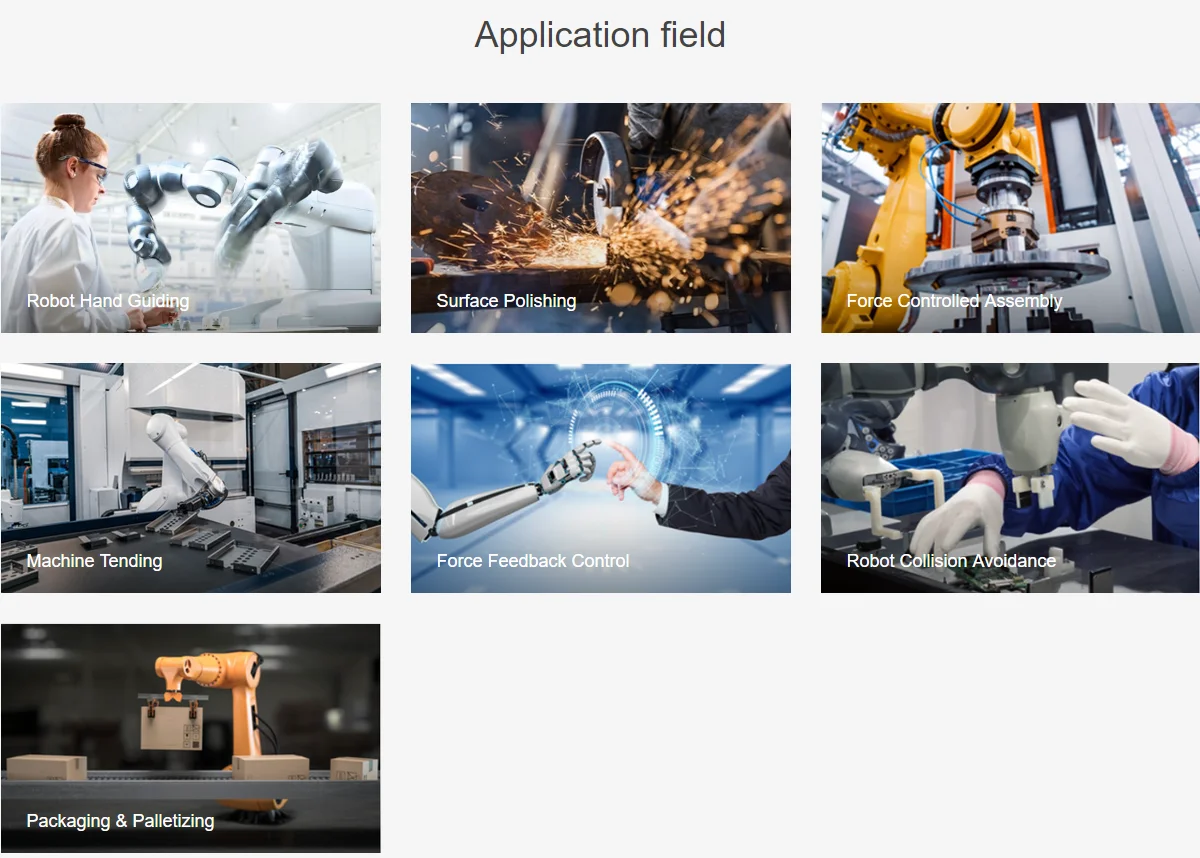1200x858 pixels.
Task: Click the 'Packaging & Palletizing' caption text
Action: click(x=120, y=821)
